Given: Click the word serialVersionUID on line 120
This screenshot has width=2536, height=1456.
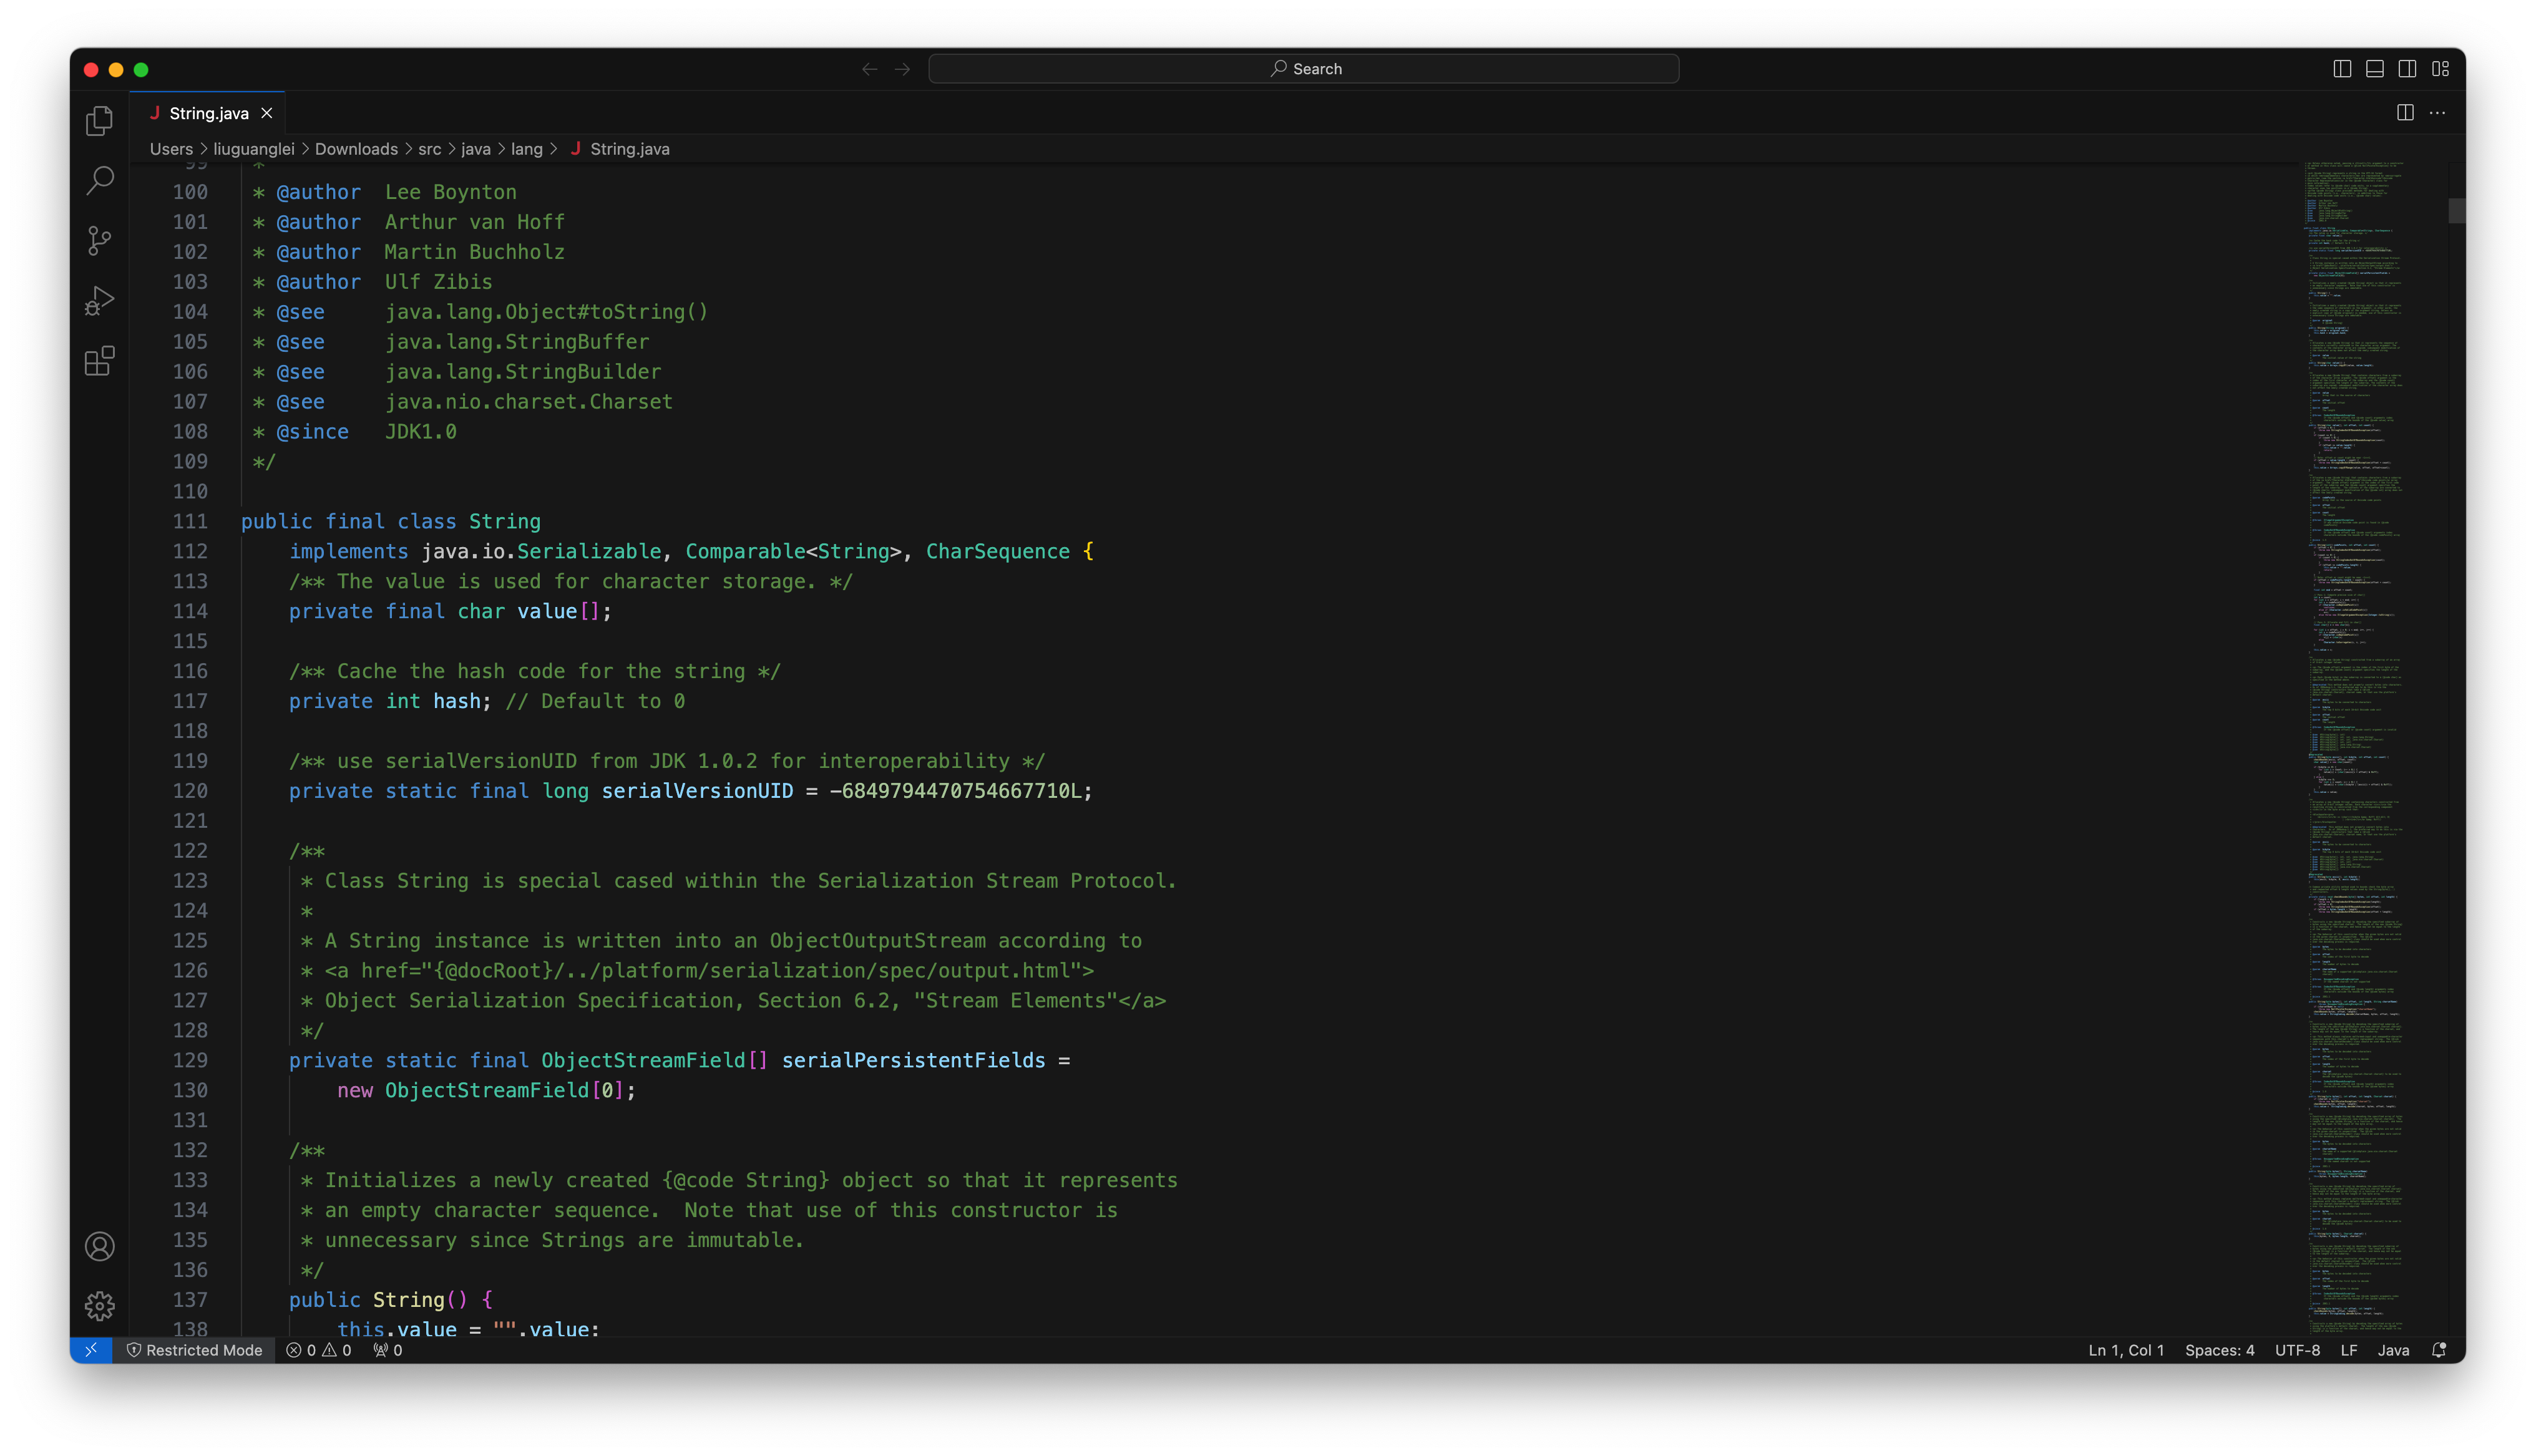Looking at the screenshot, I should (x=697, y=791).
